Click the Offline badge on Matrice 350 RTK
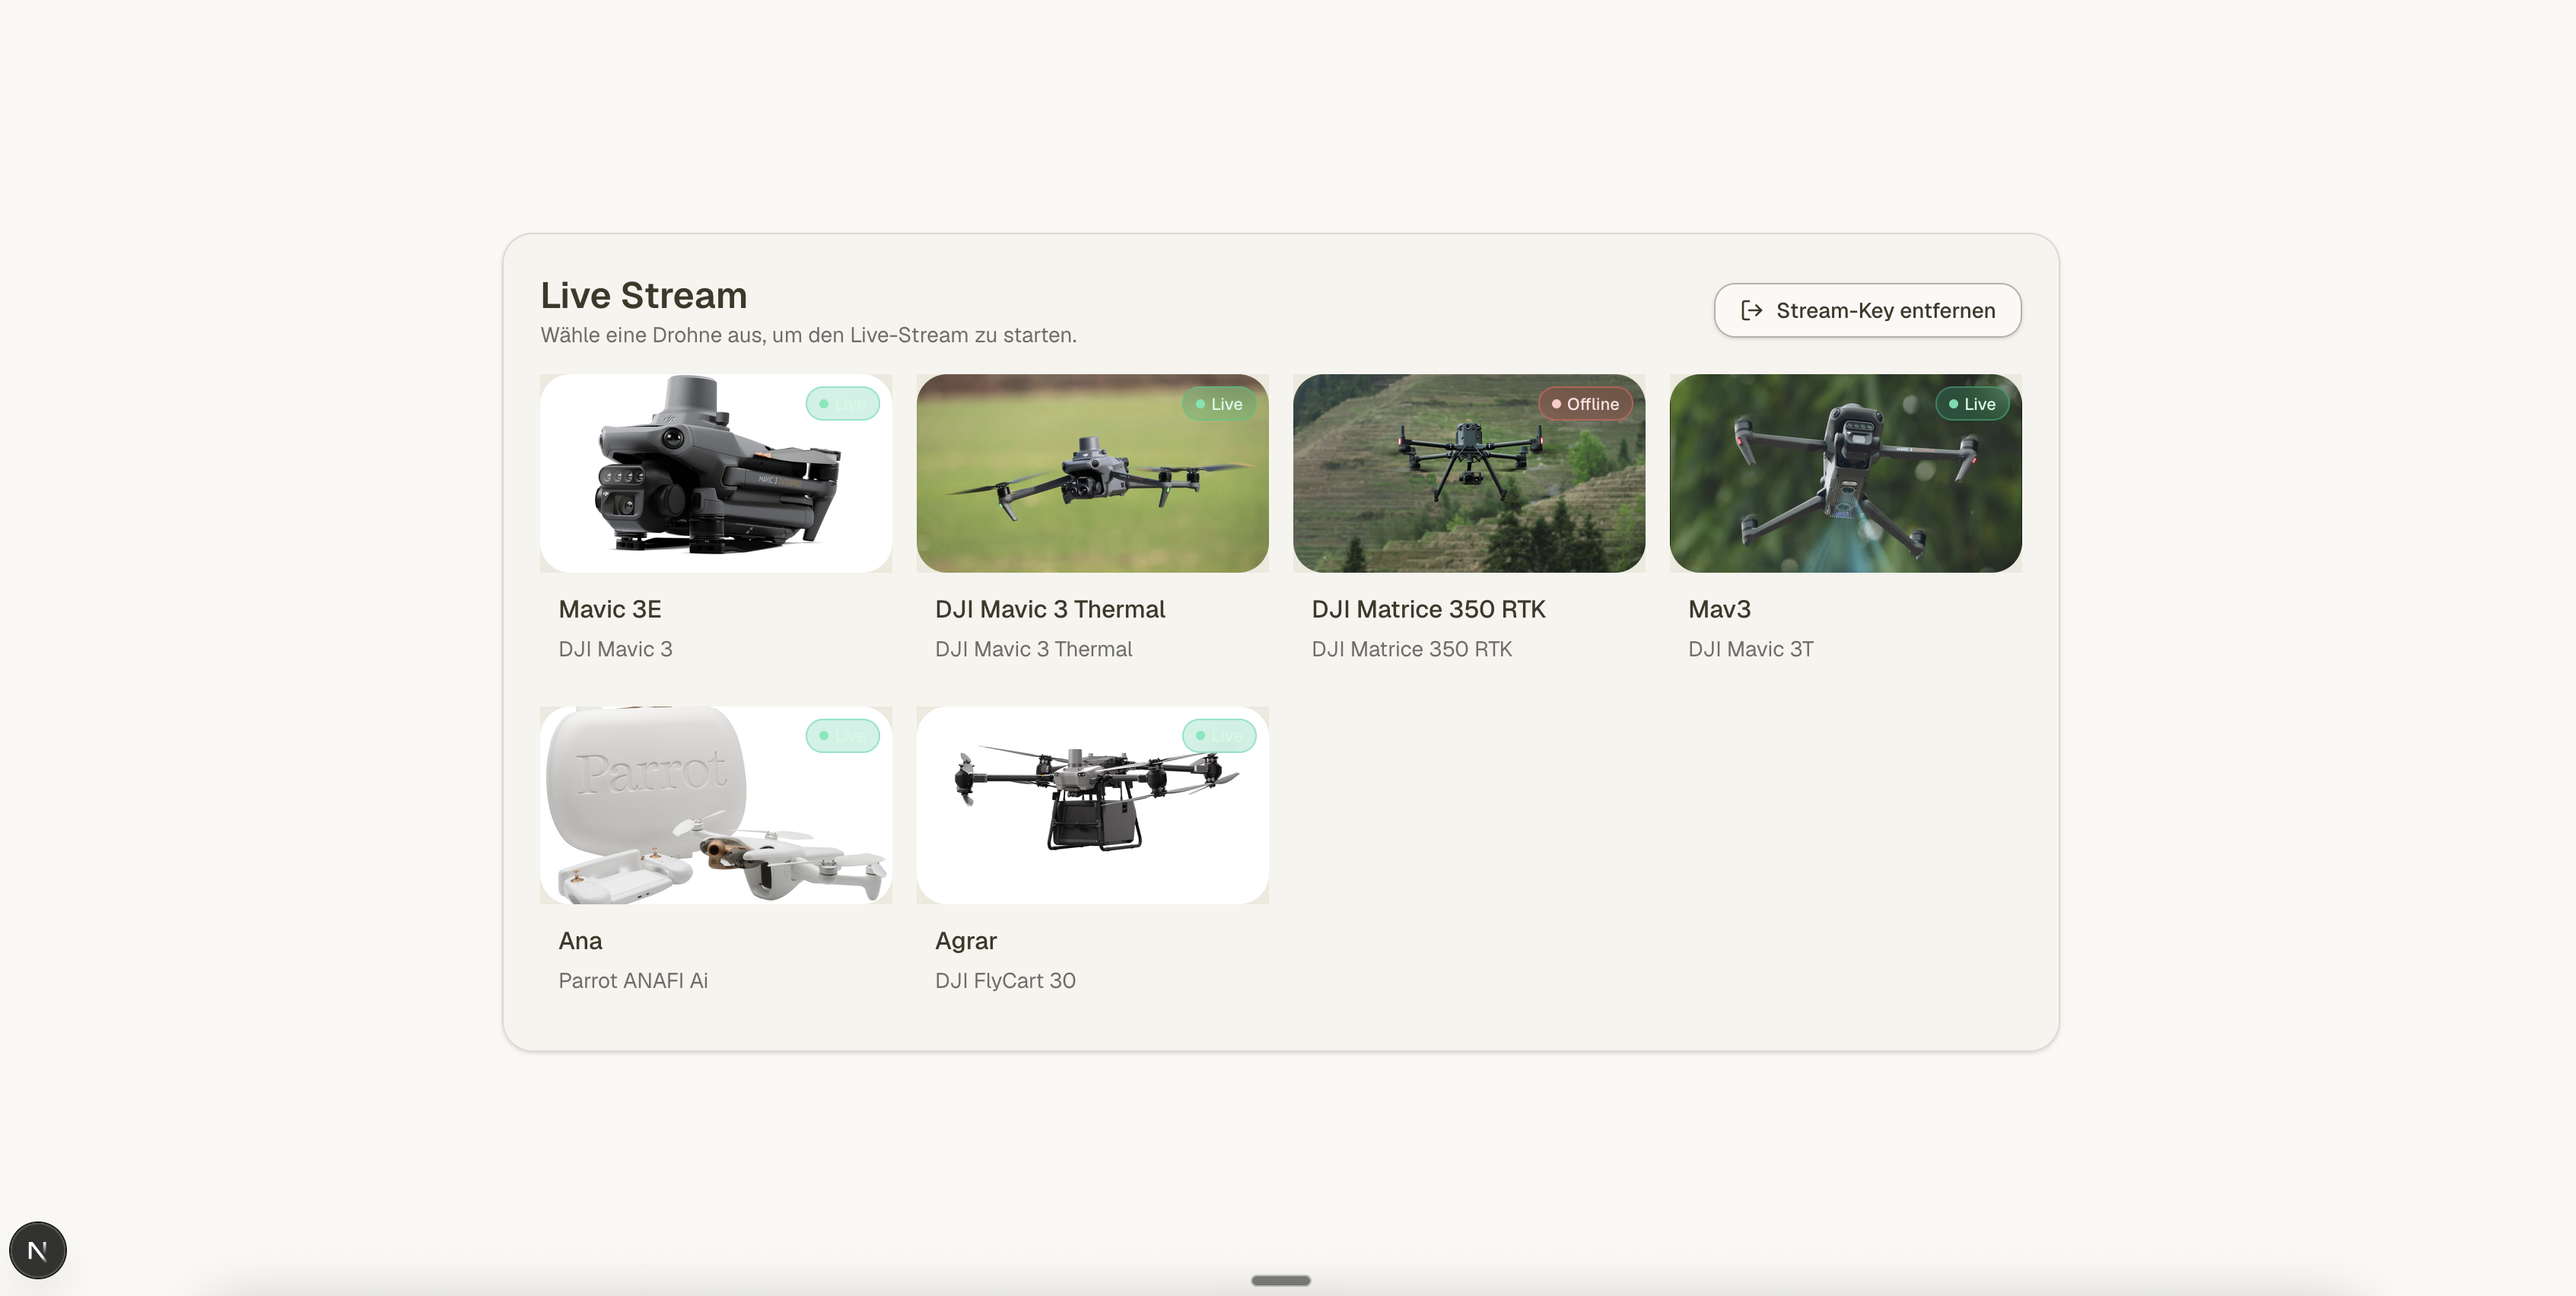The image size is (2576, 1296). click(1585, 404)
